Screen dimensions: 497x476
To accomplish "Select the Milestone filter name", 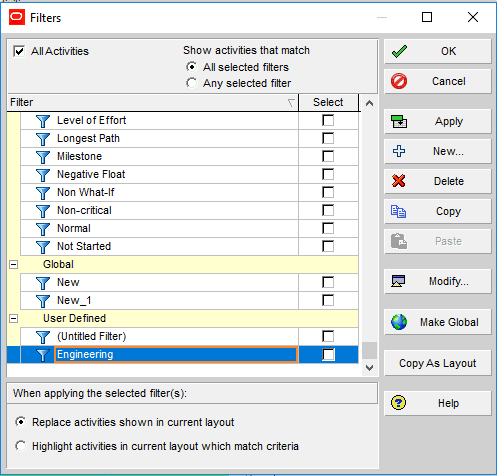I will point(79,156).
